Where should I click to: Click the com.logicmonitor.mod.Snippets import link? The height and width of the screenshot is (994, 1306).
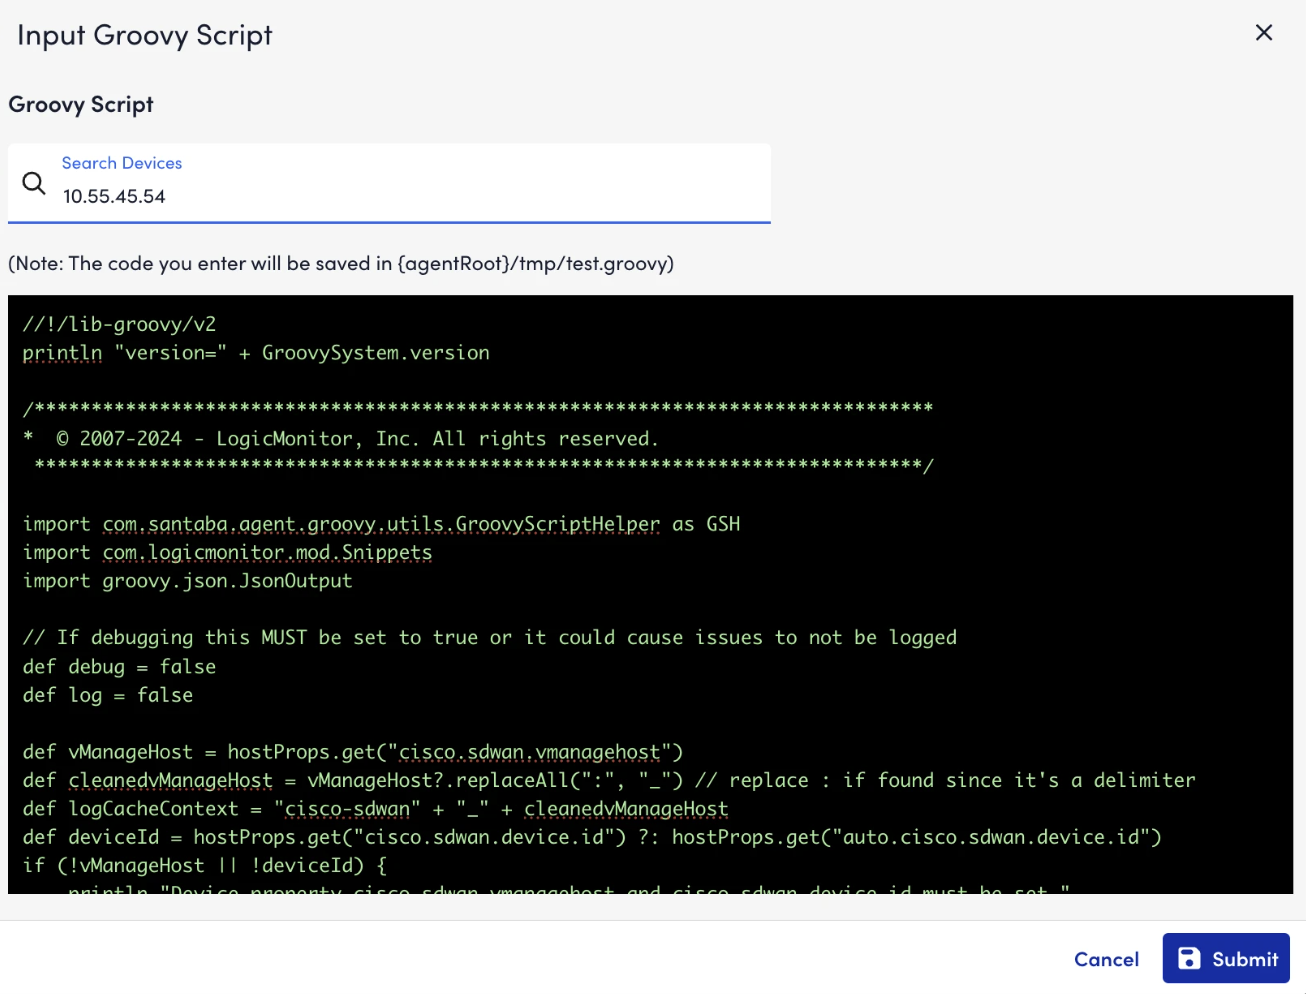[267, 551]
